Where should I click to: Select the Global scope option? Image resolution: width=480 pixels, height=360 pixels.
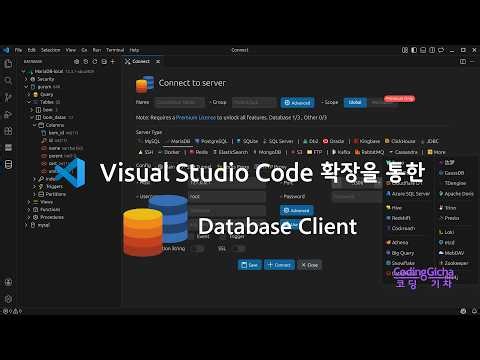tap(355, 102)
